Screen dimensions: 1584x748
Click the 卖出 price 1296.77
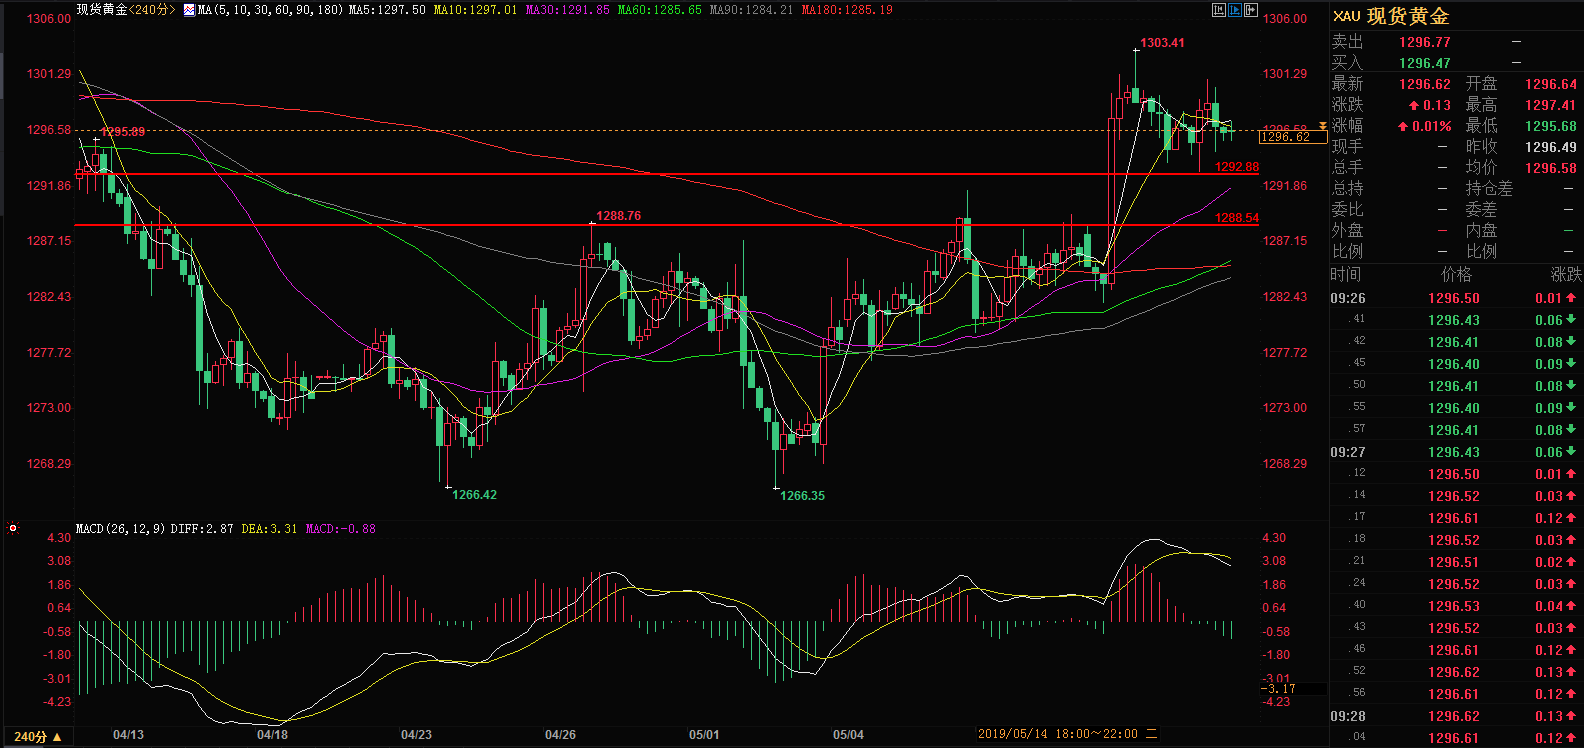coord(1424,42)
